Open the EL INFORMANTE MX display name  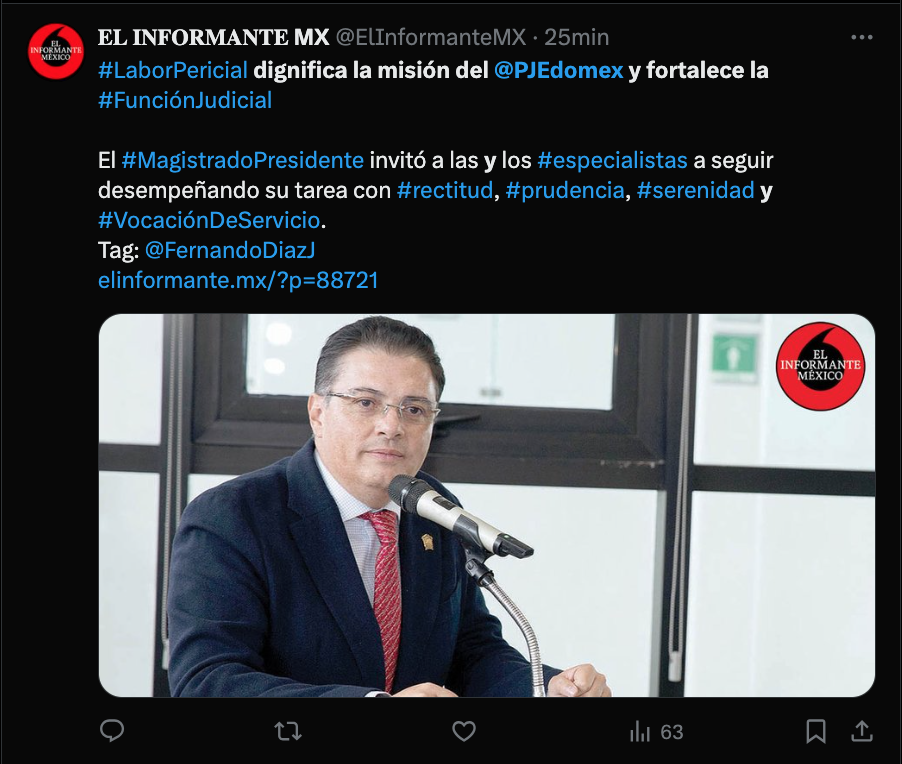click(213, 37)
